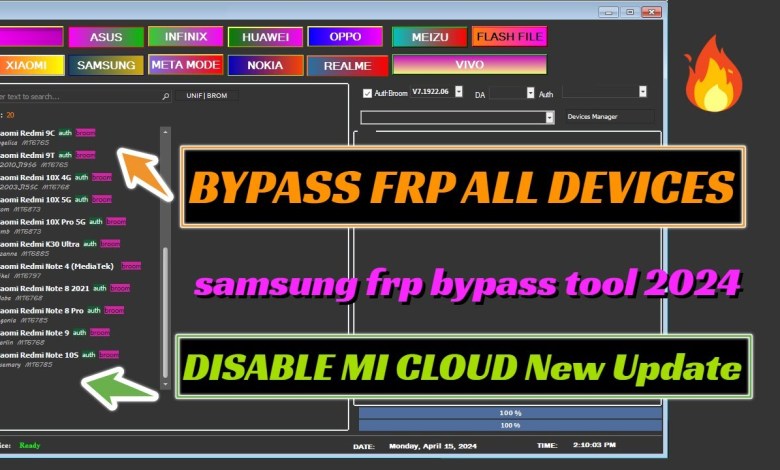Click the broom tag on Redmi 9C row

click(x=86, y=133)
